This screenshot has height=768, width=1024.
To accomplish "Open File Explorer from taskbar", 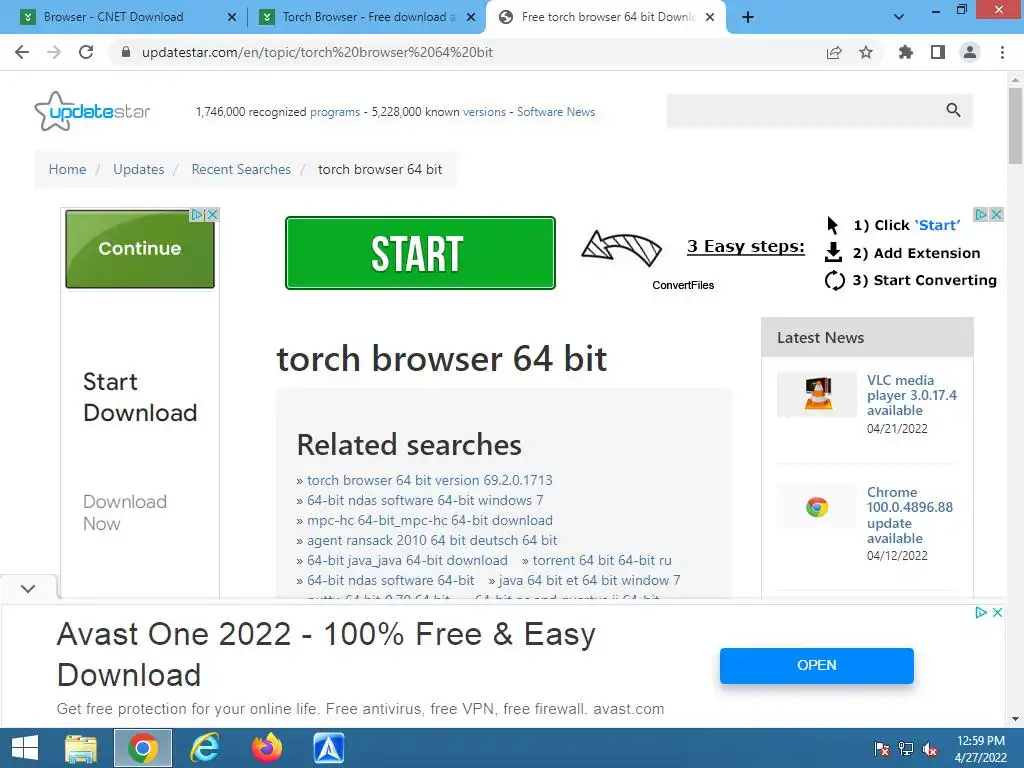I will point(81,748).
